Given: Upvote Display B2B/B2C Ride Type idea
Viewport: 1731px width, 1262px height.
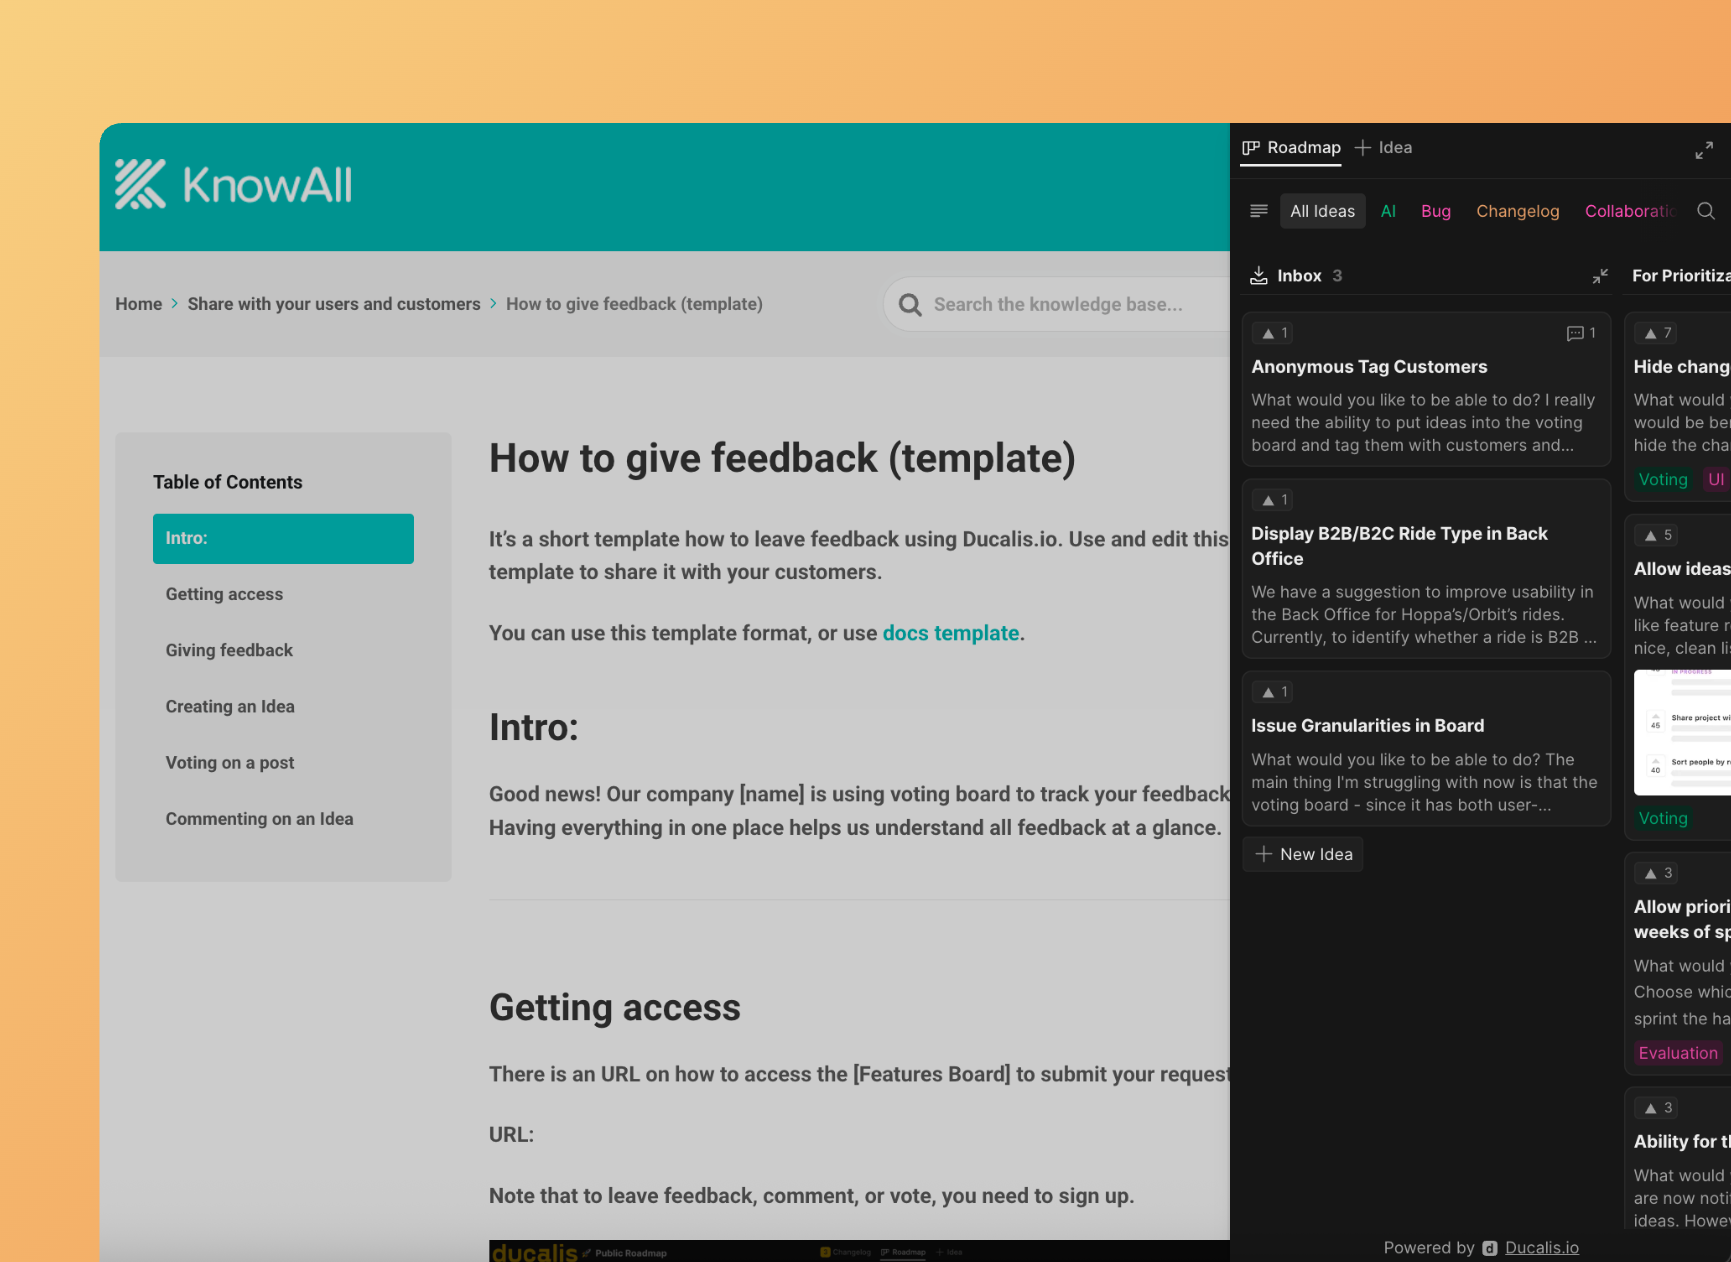Looking at the screenshot, I should coord(1275,500).
